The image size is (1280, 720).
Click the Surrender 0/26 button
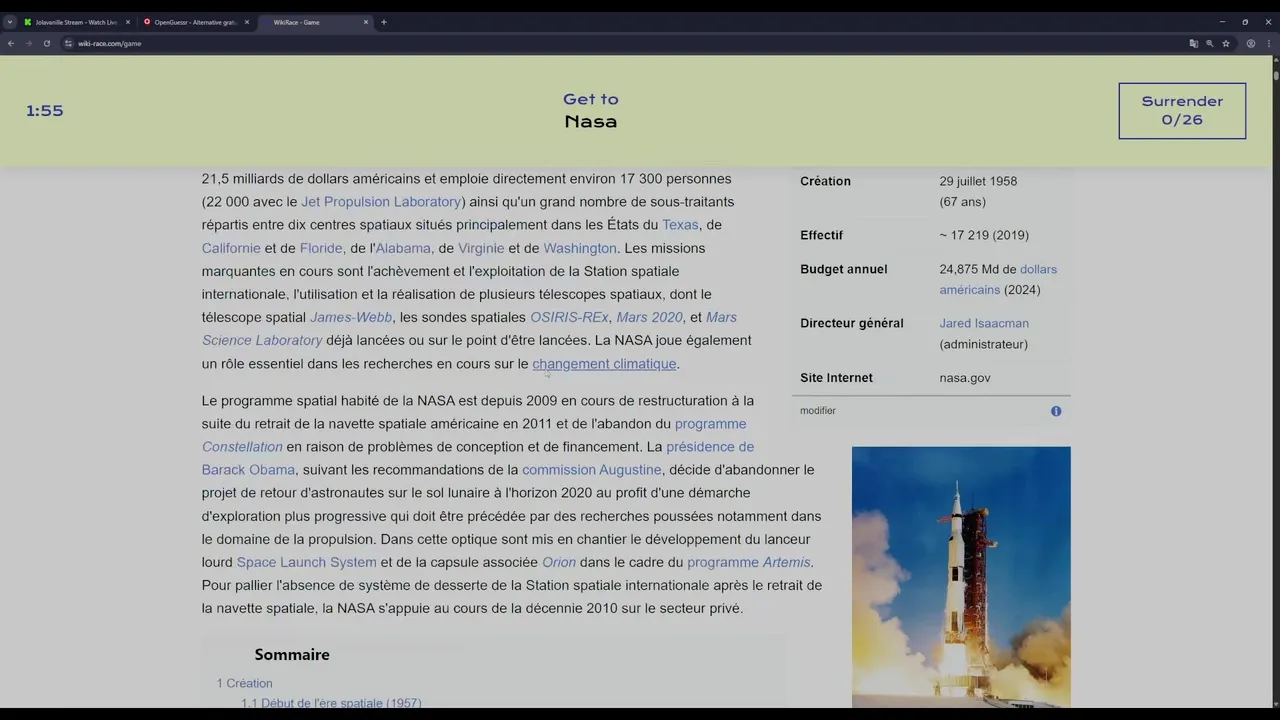(x=1182, y=111)
